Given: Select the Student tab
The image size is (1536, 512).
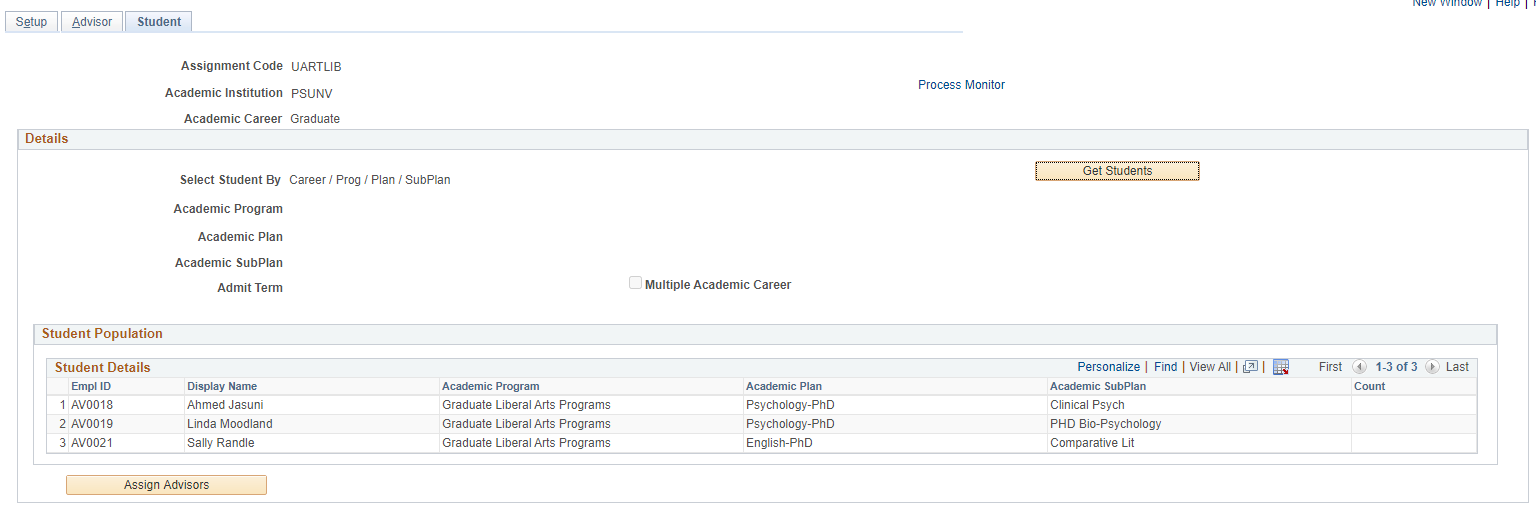Looking at the screenshot, I should click(159, 22).
